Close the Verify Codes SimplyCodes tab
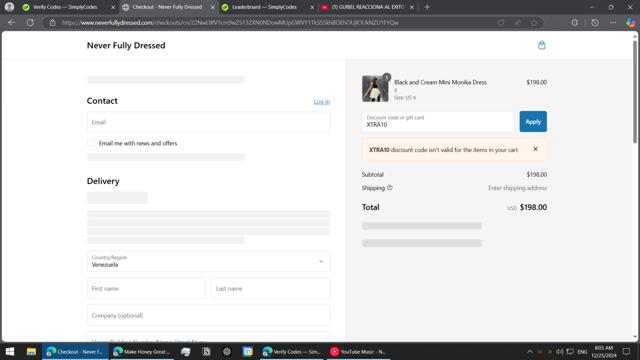Image resolution: width=640 pixels, height=360 pixels. click(113, 7)
